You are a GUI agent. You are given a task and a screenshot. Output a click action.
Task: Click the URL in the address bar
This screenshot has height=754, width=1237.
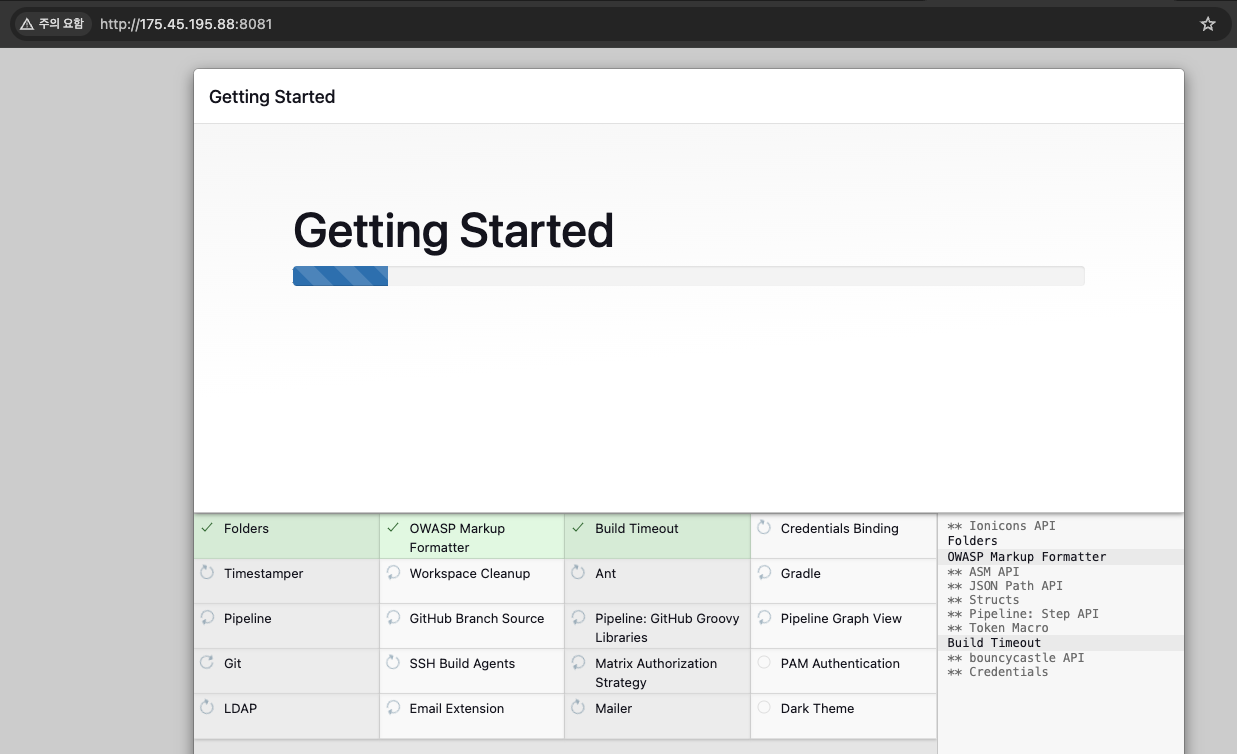pos(186,23)
